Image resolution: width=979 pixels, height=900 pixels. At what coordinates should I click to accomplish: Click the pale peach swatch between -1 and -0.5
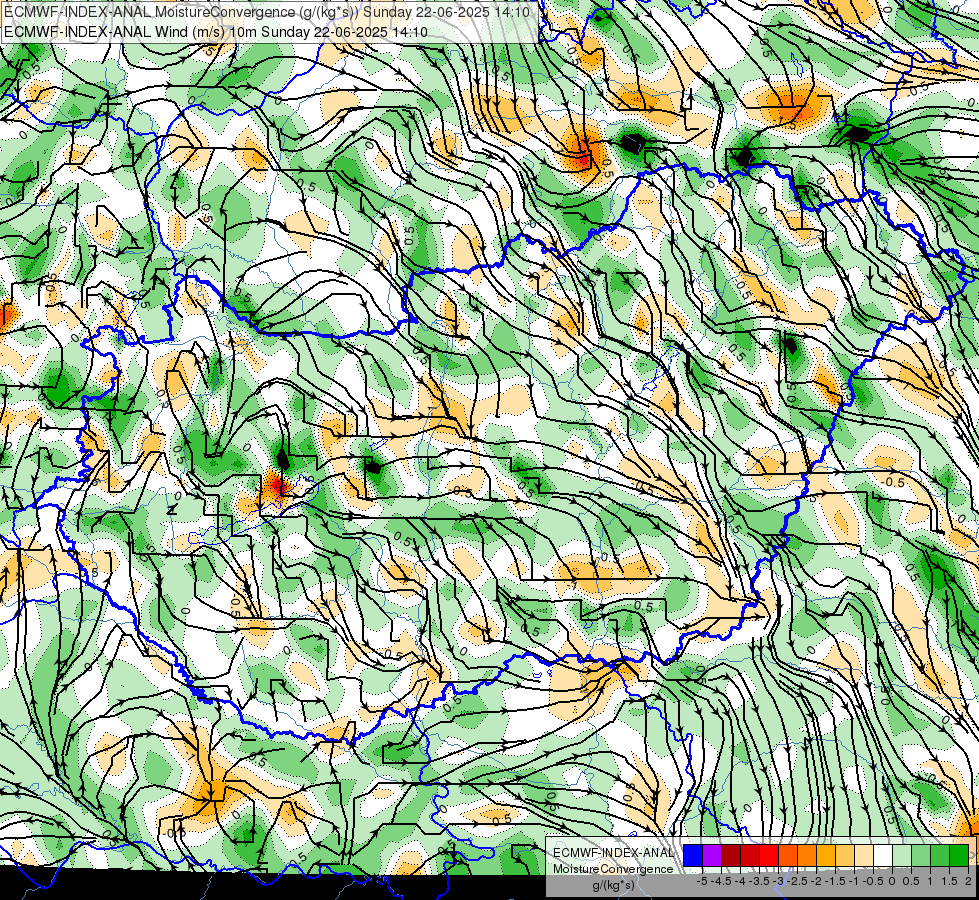tap(863, 856)
